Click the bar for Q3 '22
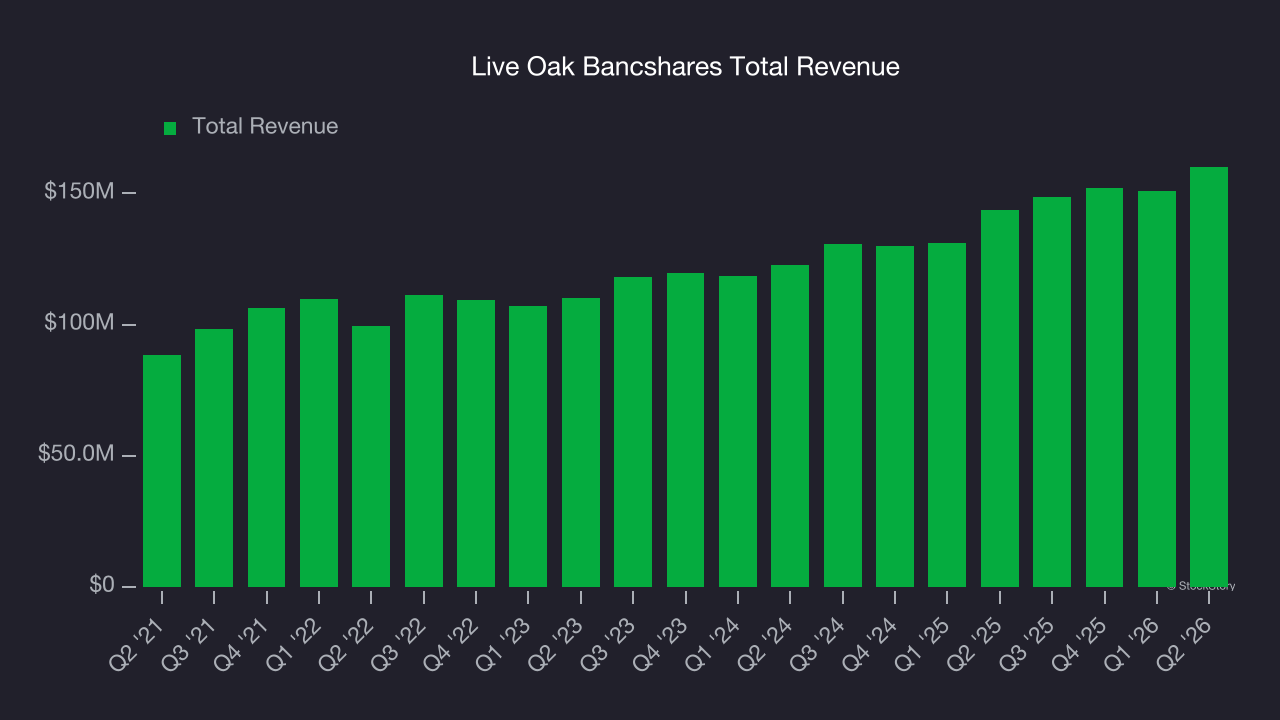 pyautogui.click(x=424, y=441)
